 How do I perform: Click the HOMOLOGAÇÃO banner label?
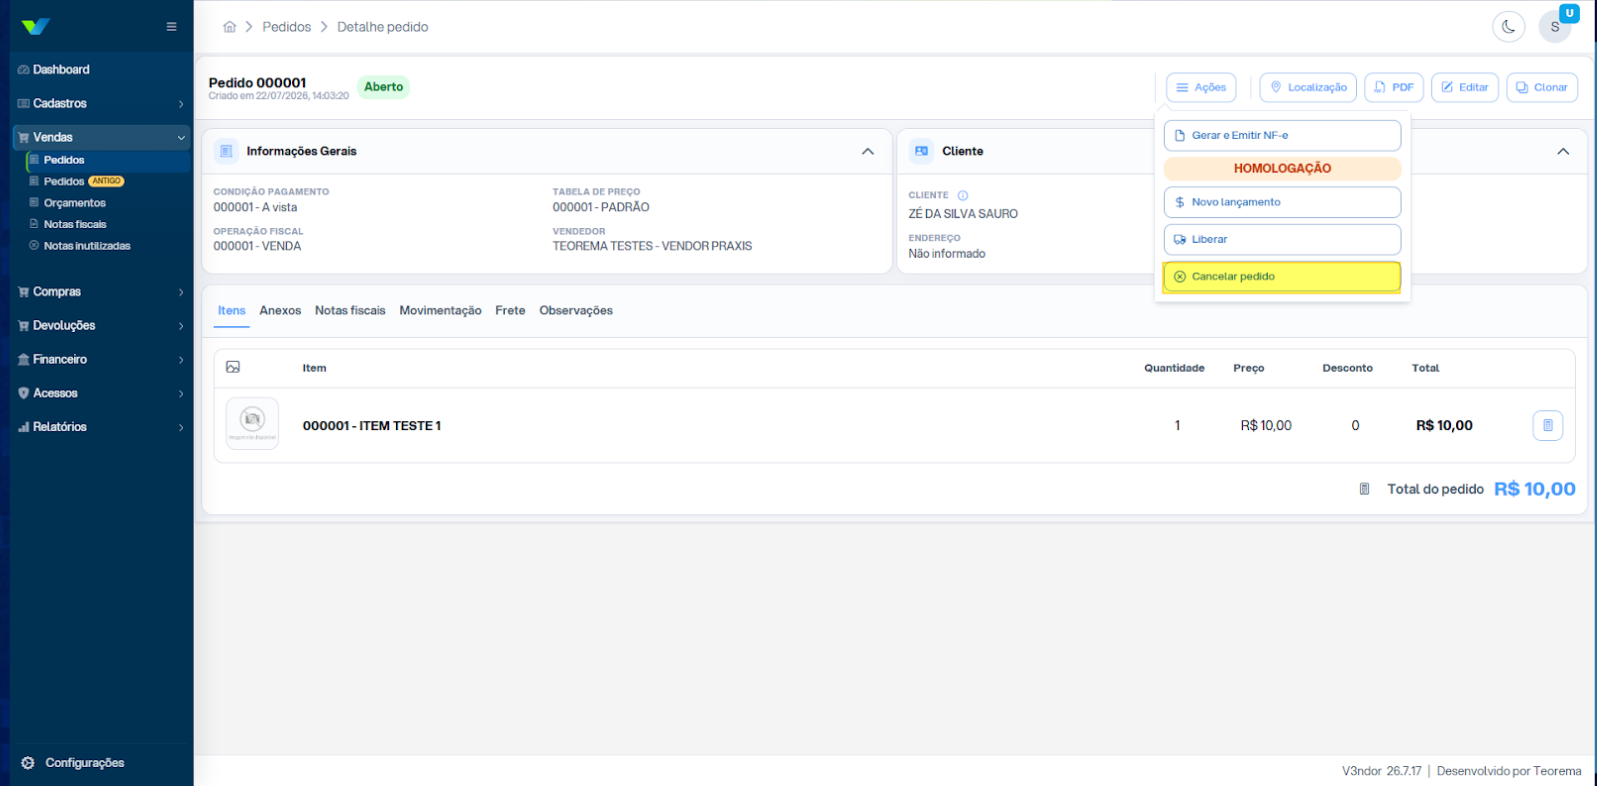point(1282,169)
